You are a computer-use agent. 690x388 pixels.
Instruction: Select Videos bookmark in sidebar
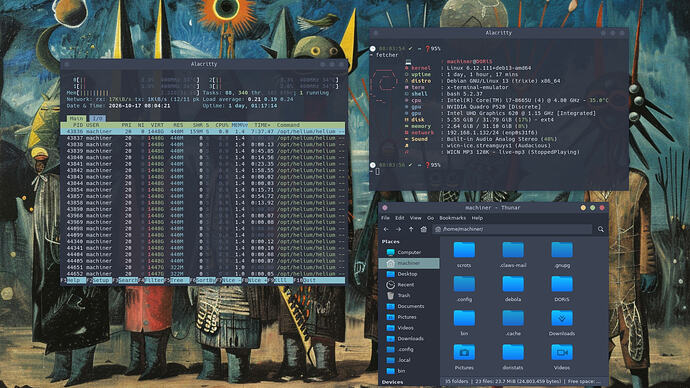pos(409,328)
